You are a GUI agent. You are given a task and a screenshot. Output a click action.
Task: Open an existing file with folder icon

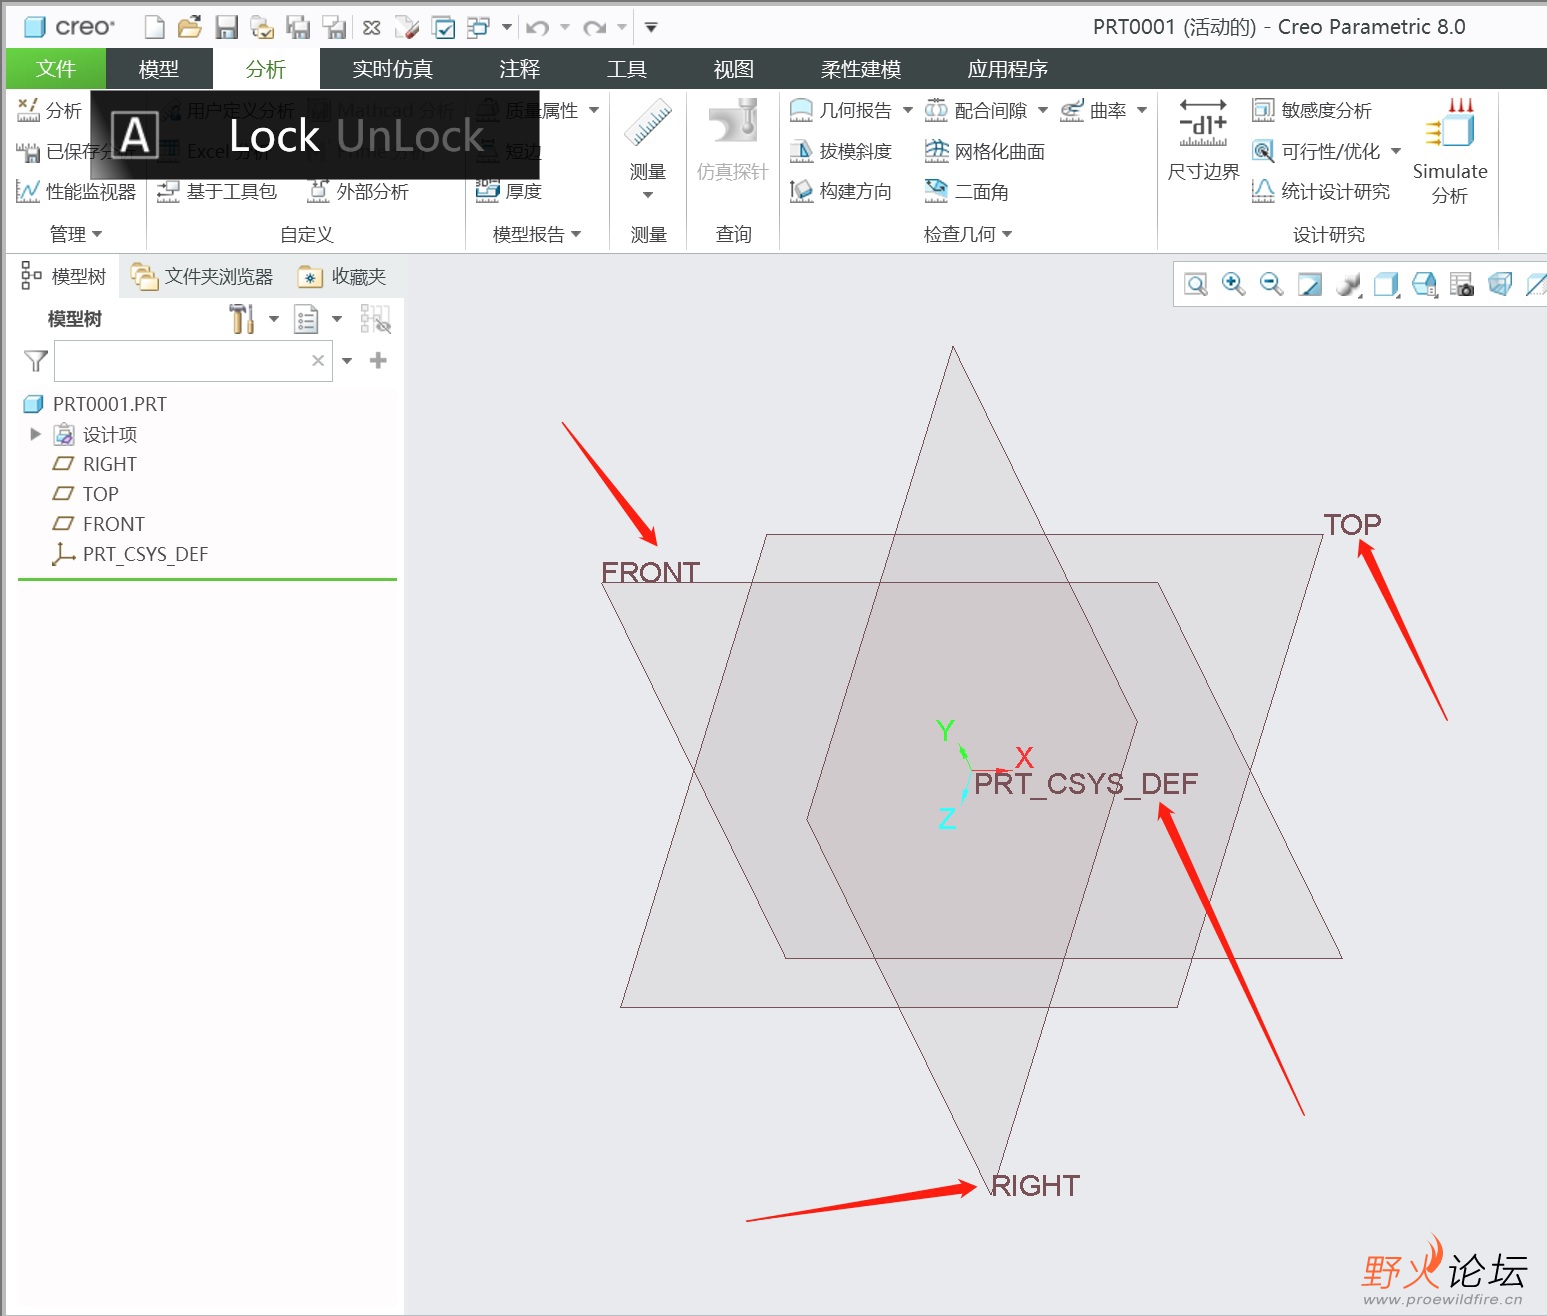tap(189, 27)
